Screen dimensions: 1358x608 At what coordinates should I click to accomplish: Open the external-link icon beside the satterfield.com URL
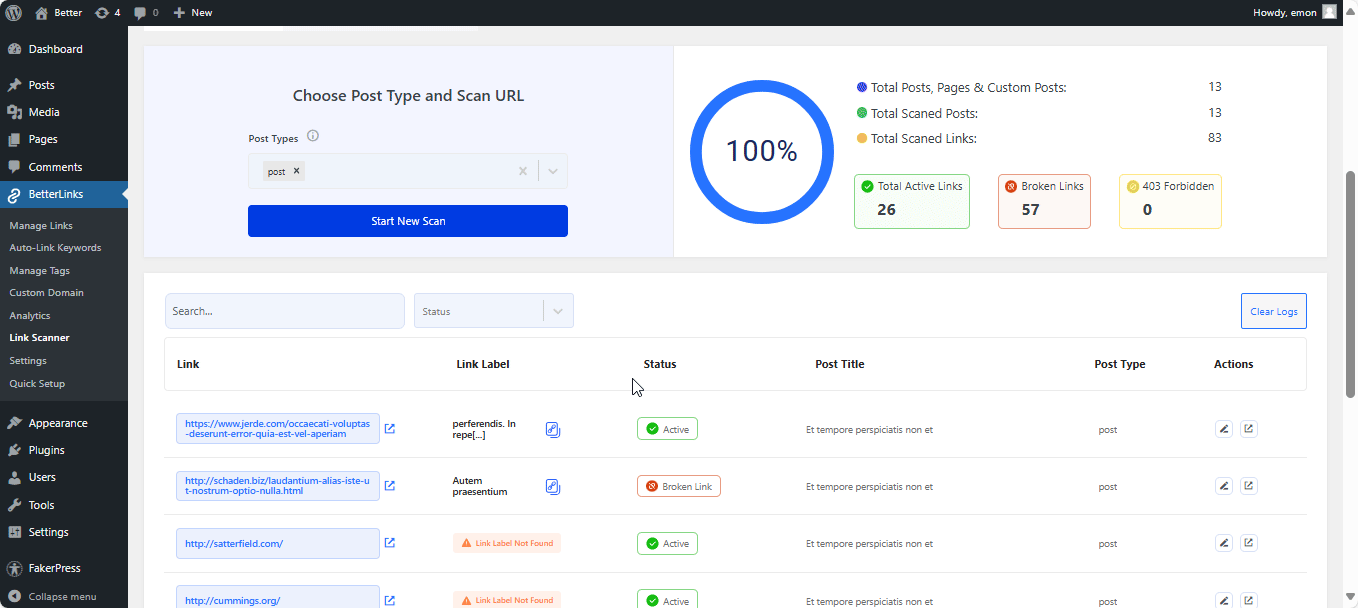click(390, 543)
